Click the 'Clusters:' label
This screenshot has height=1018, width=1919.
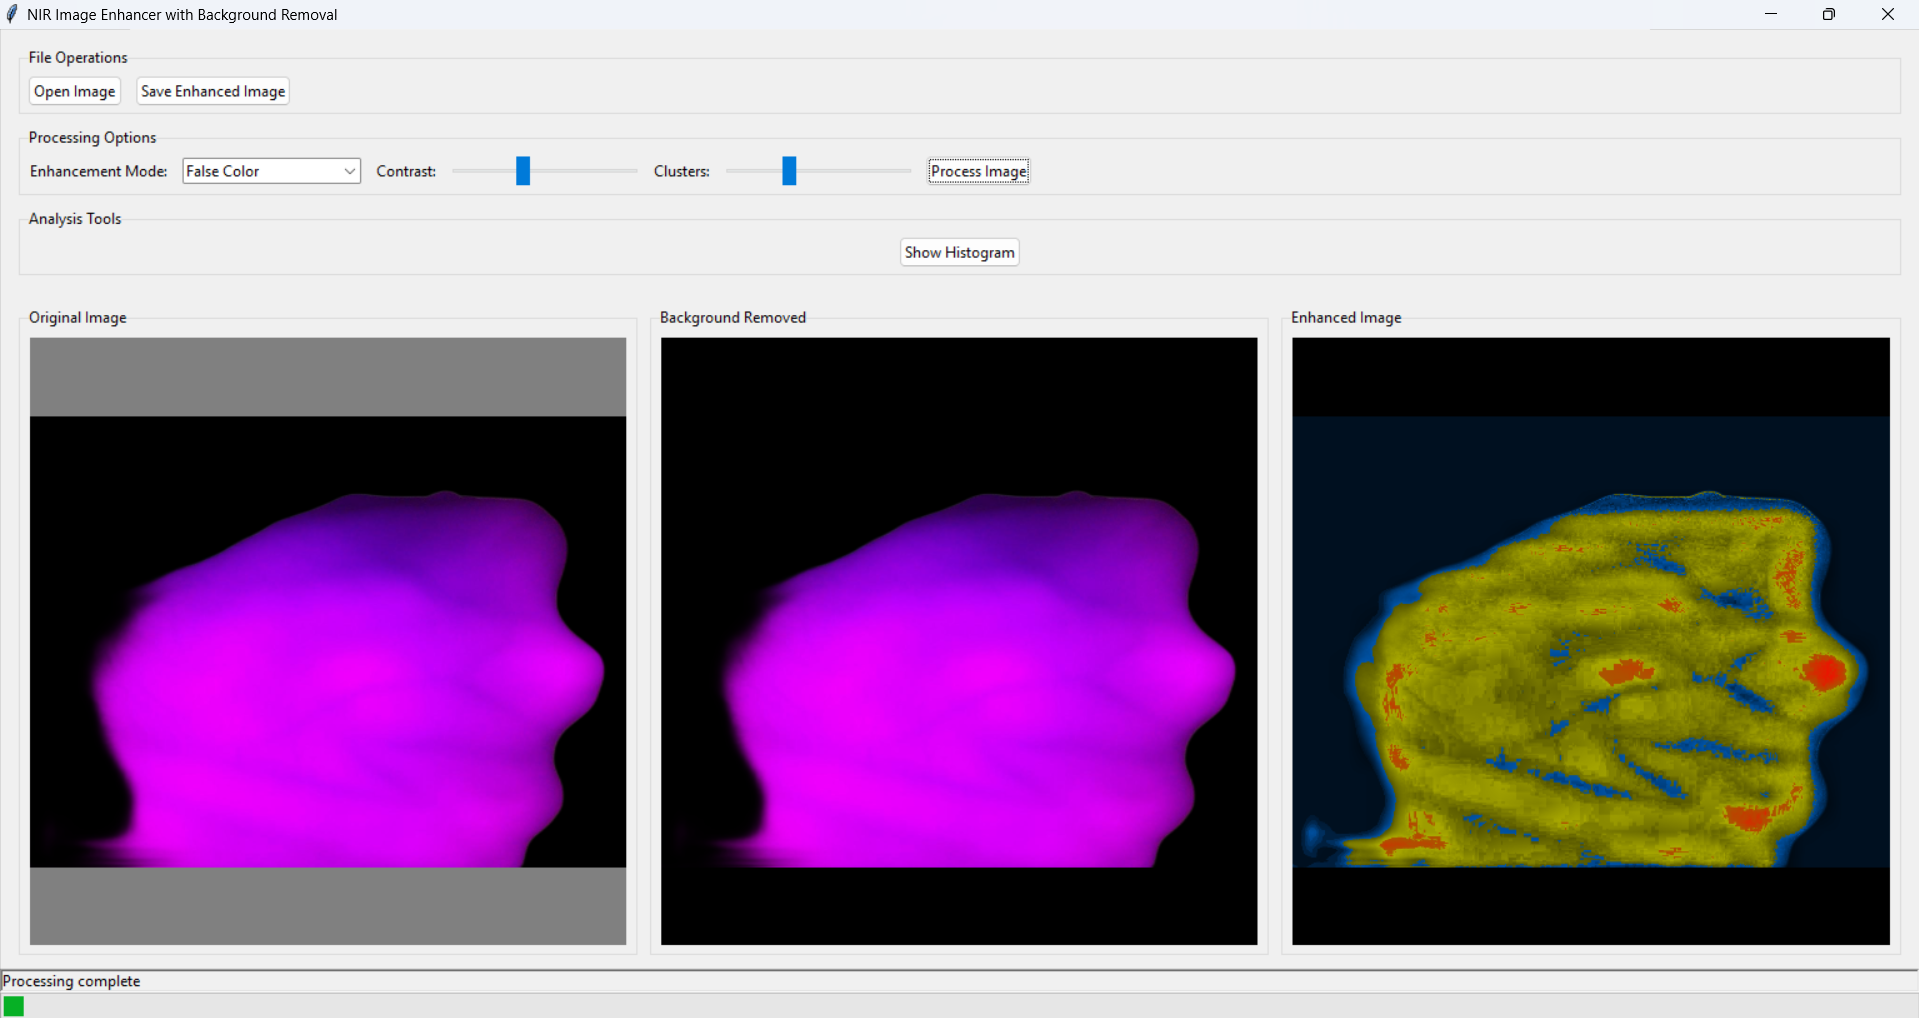pyautogui.click(x=682, y=171)
